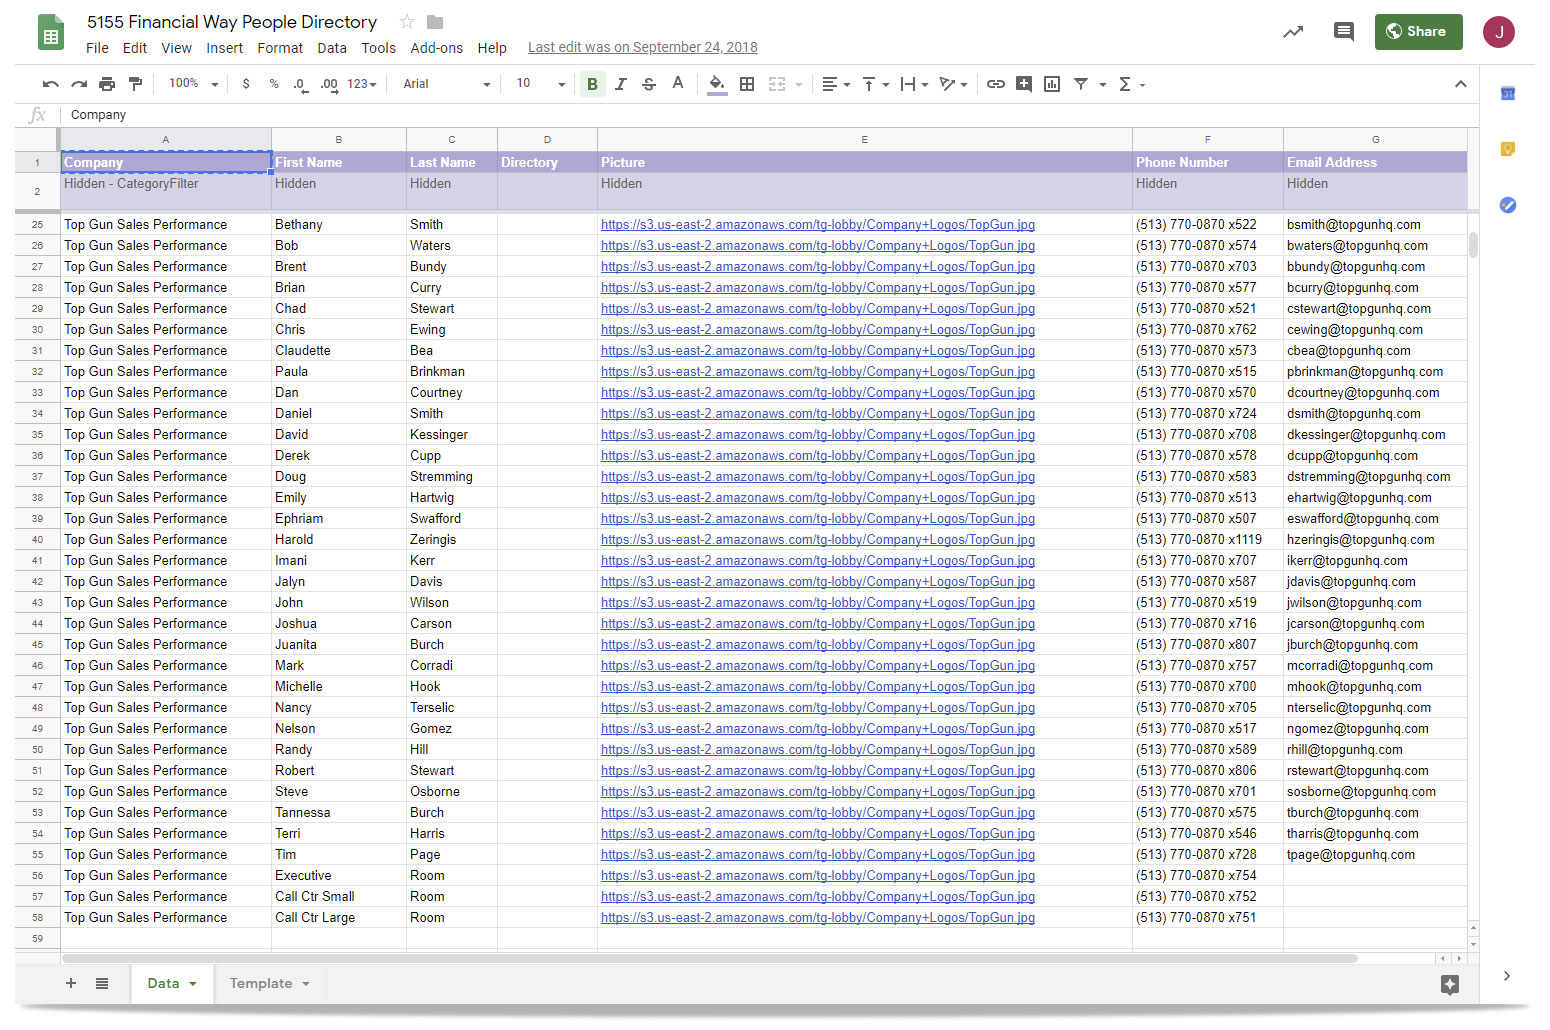The image size is (1550, 1030).
Task: Open the cell borders tool
Action: point(747,85)
